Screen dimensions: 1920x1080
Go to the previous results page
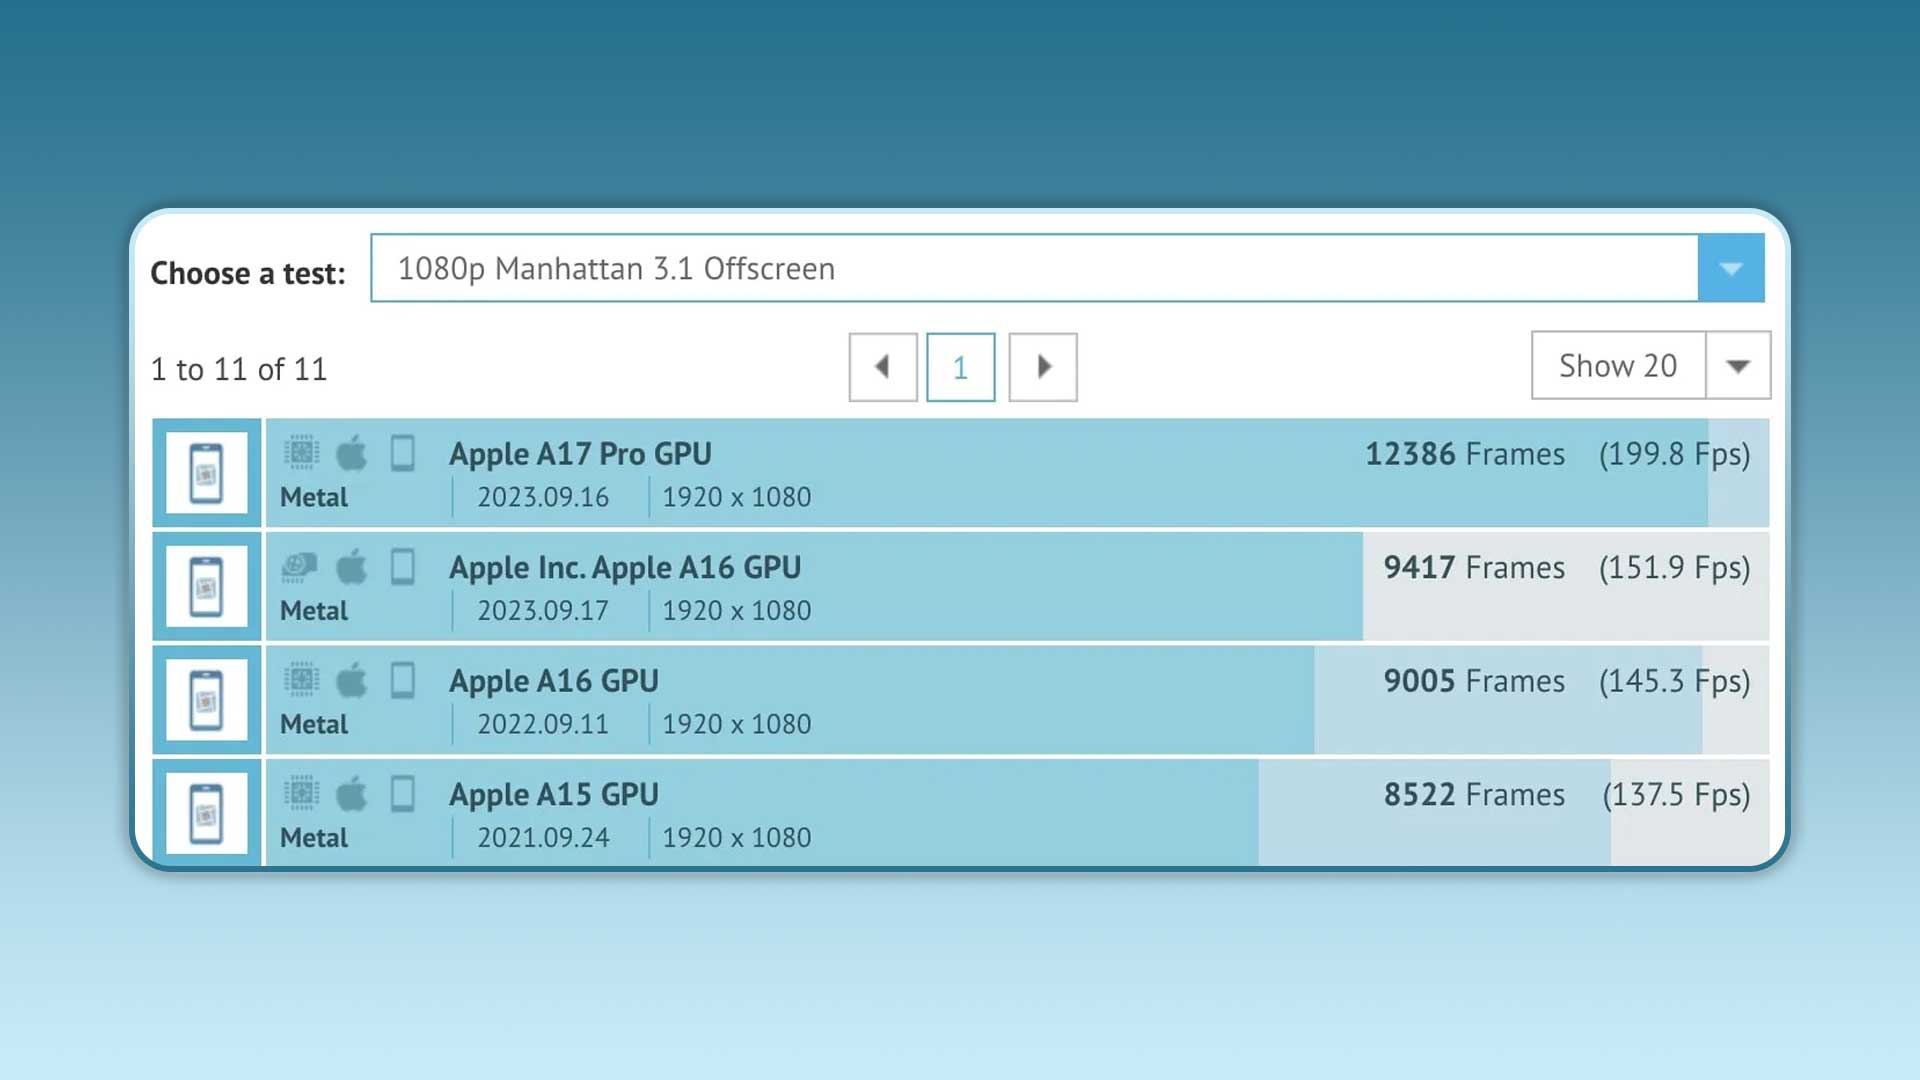tap(883, 367)
